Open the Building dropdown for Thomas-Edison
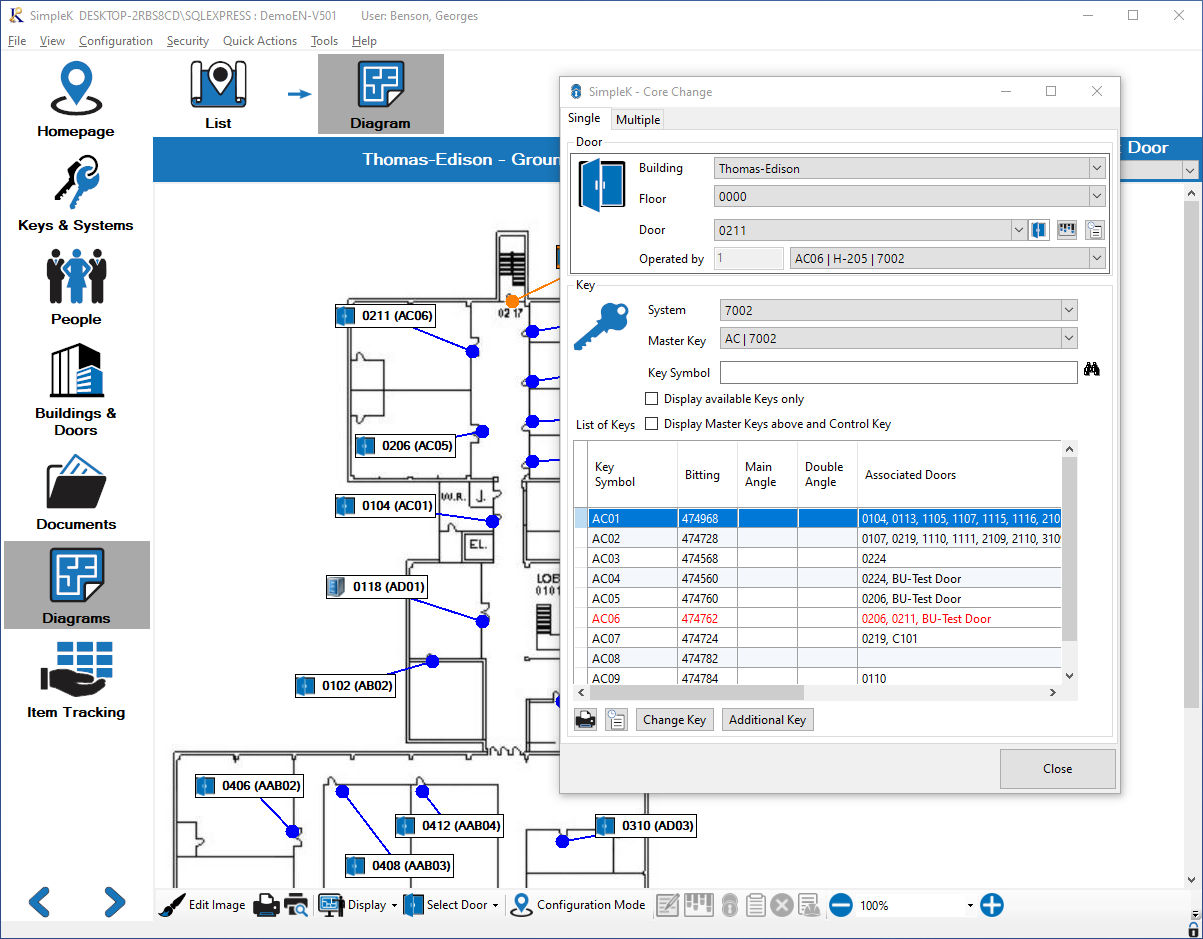The height and width of the screenshot is (939, 1203). point(1097,168)
